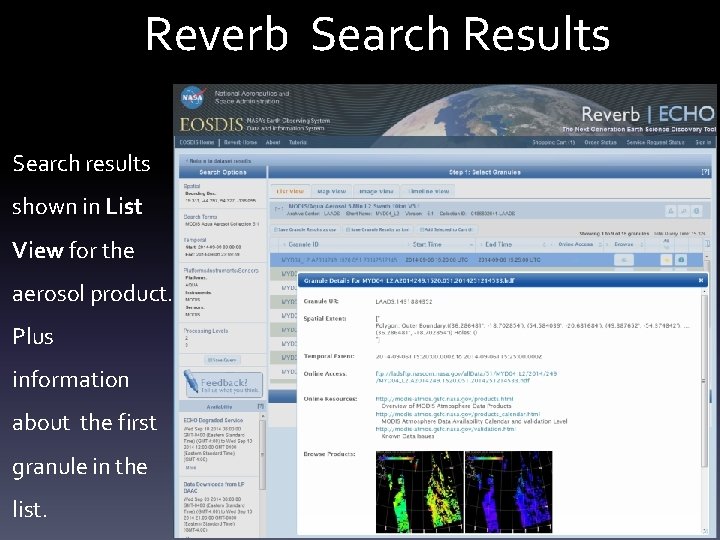Open the ftp Online Access link
Viewport: 720px width, 540px height.
pyautogui.click(x=467, y=377)
